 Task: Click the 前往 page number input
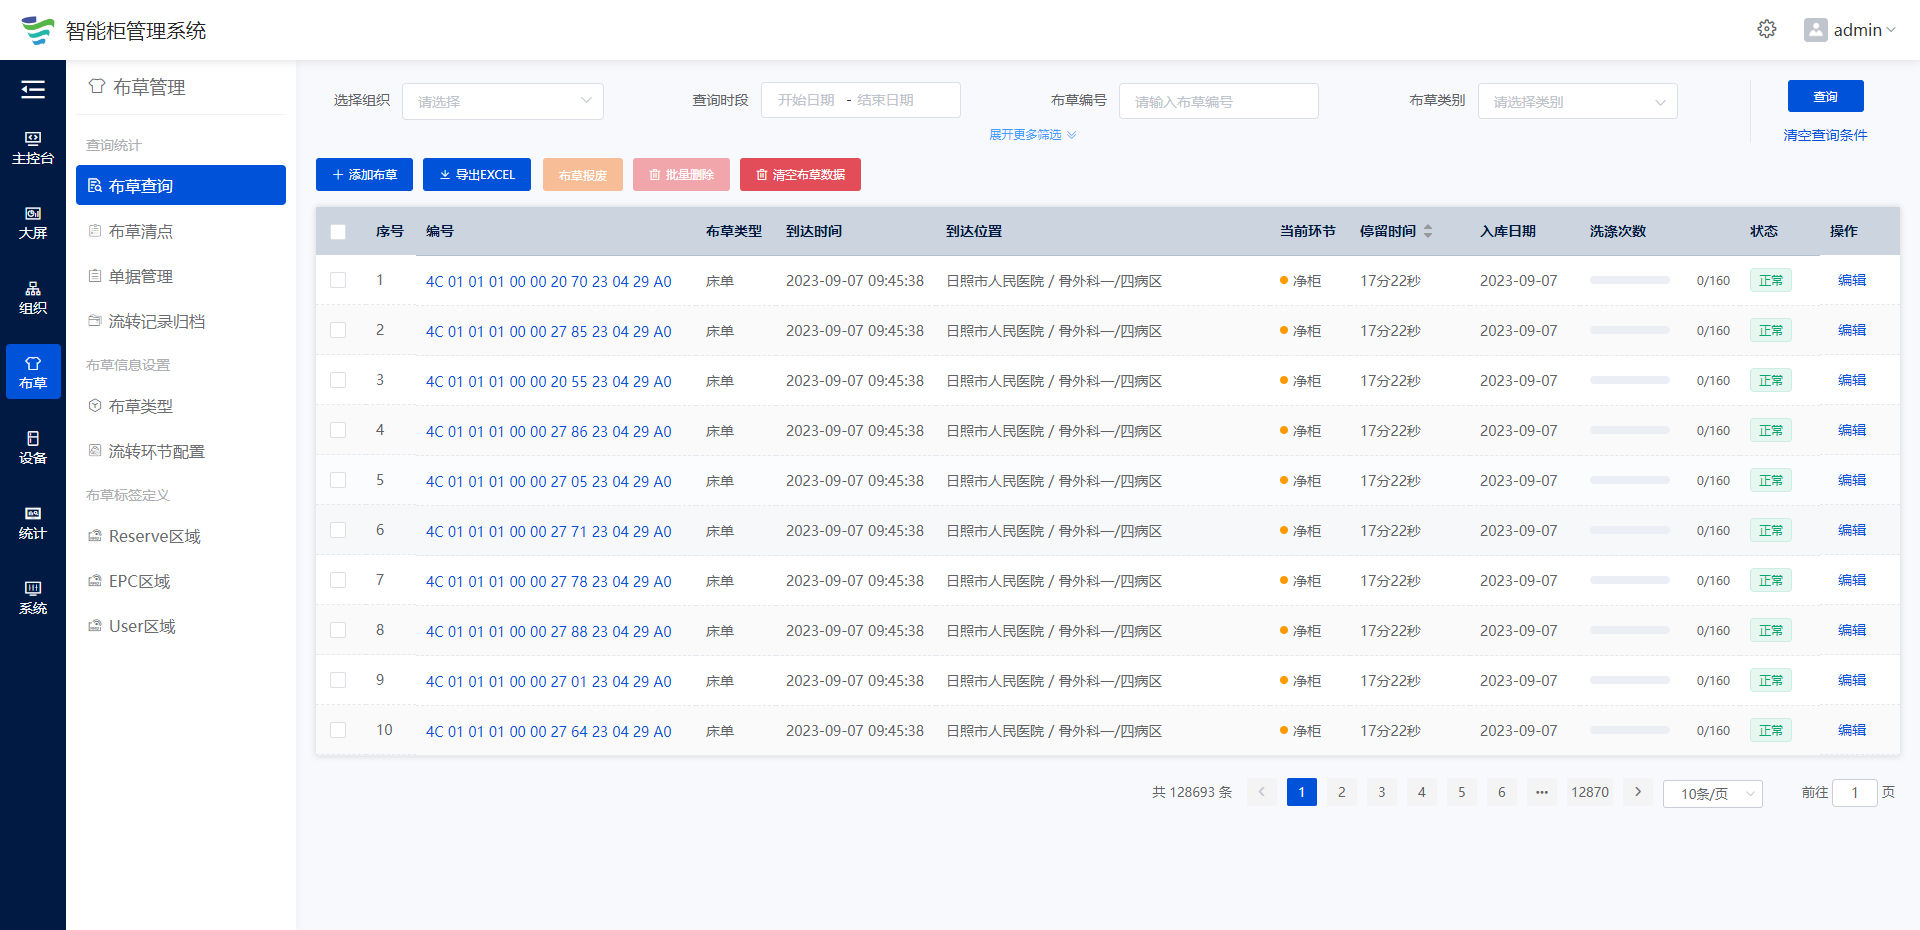[x=1854, y=792]
